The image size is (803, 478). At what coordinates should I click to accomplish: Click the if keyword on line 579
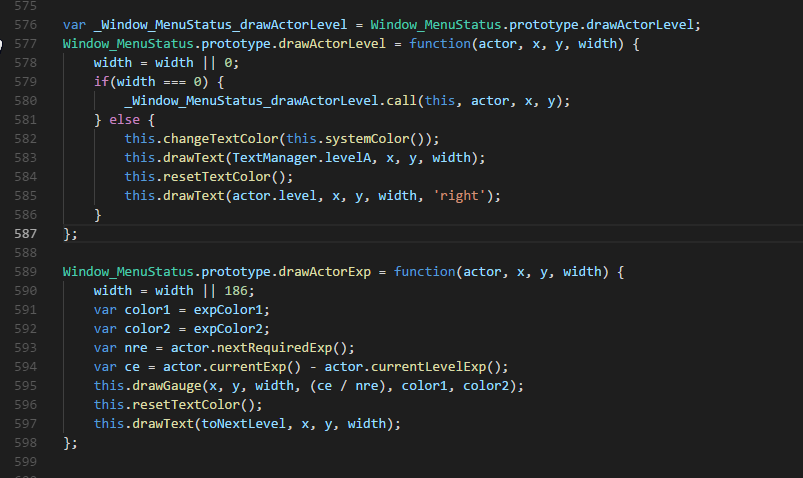tap(101, 82)
